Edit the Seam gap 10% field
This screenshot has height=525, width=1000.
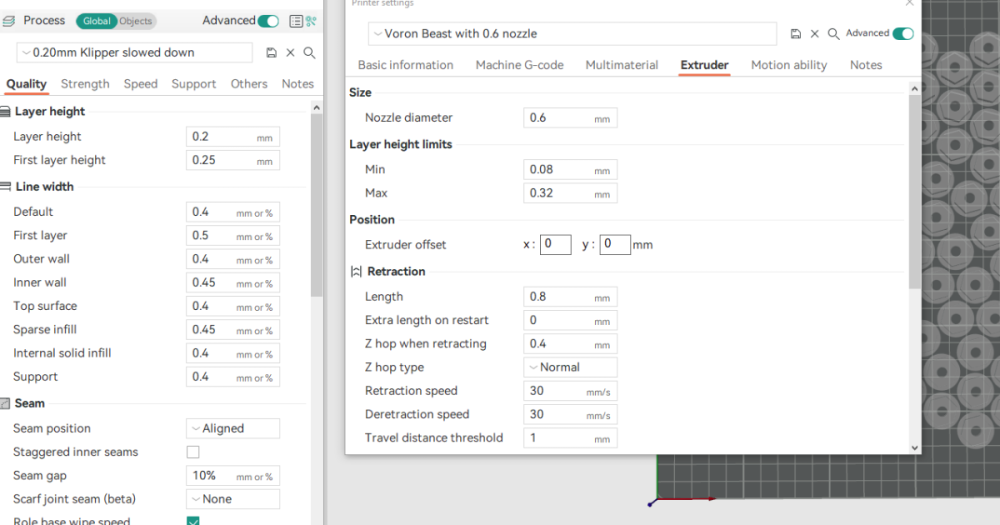point(233,476)
